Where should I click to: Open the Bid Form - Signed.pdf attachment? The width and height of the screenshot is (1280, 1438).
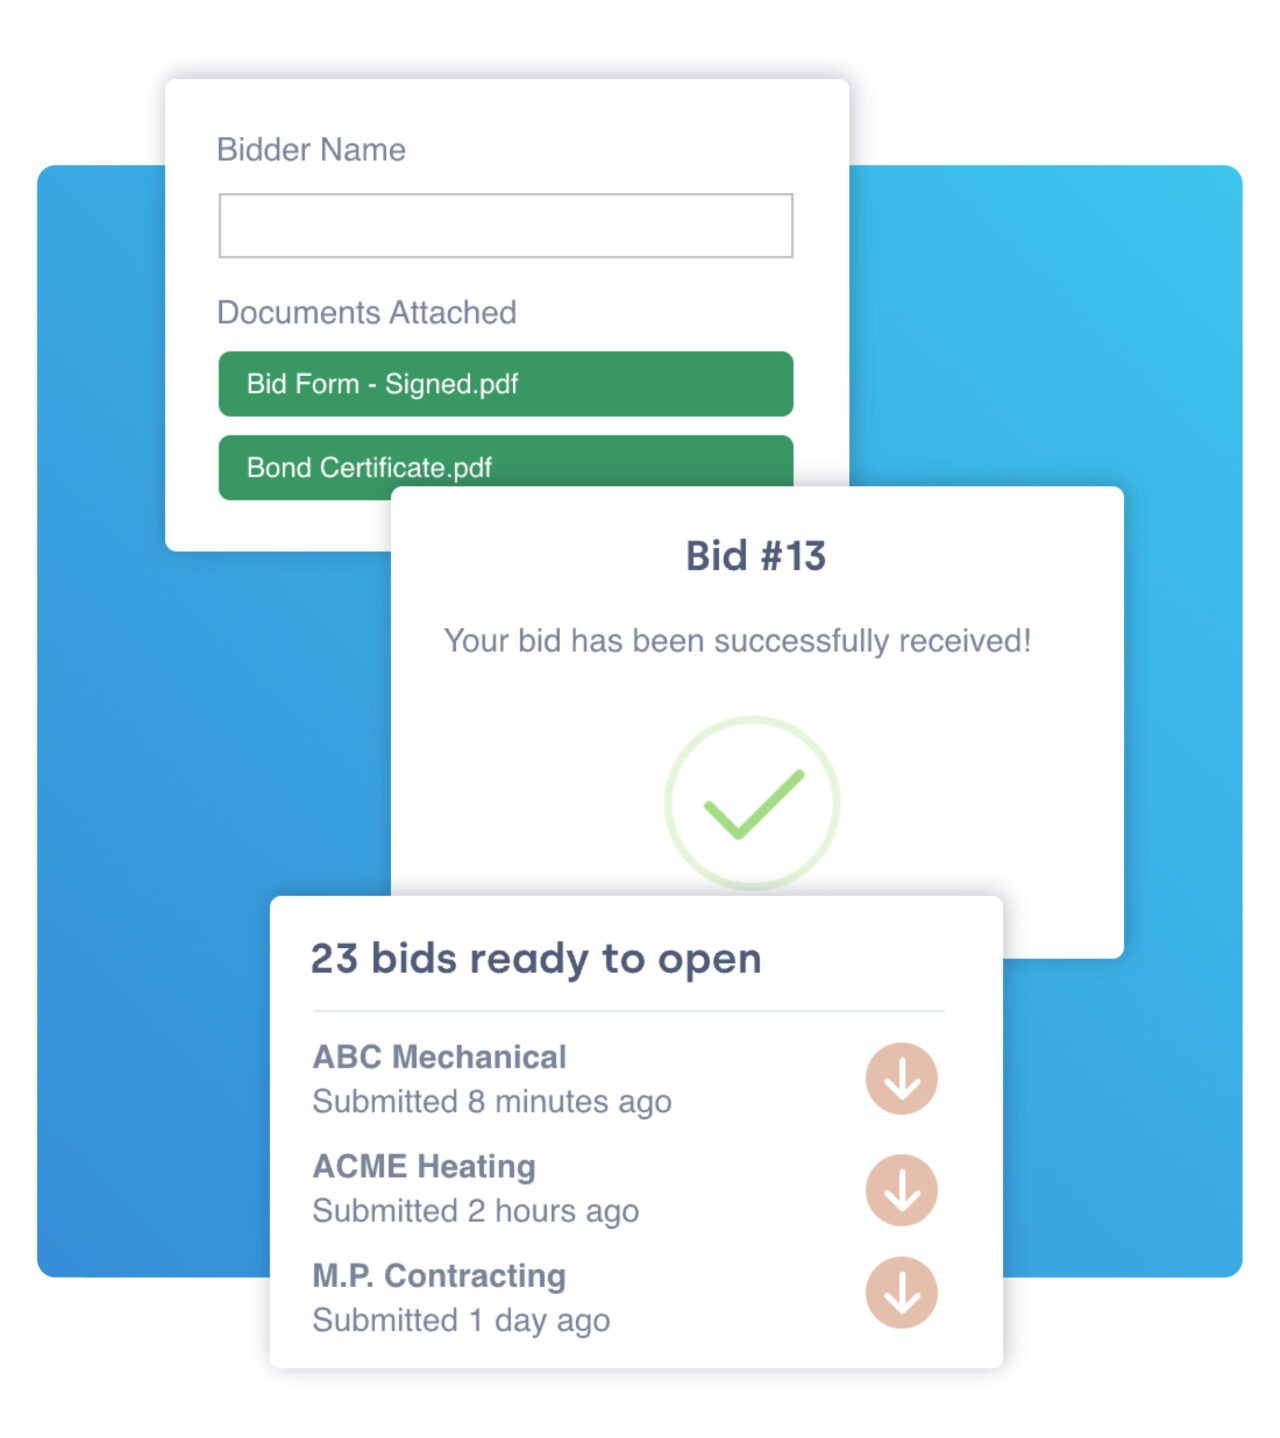click(x=505, y=384)
